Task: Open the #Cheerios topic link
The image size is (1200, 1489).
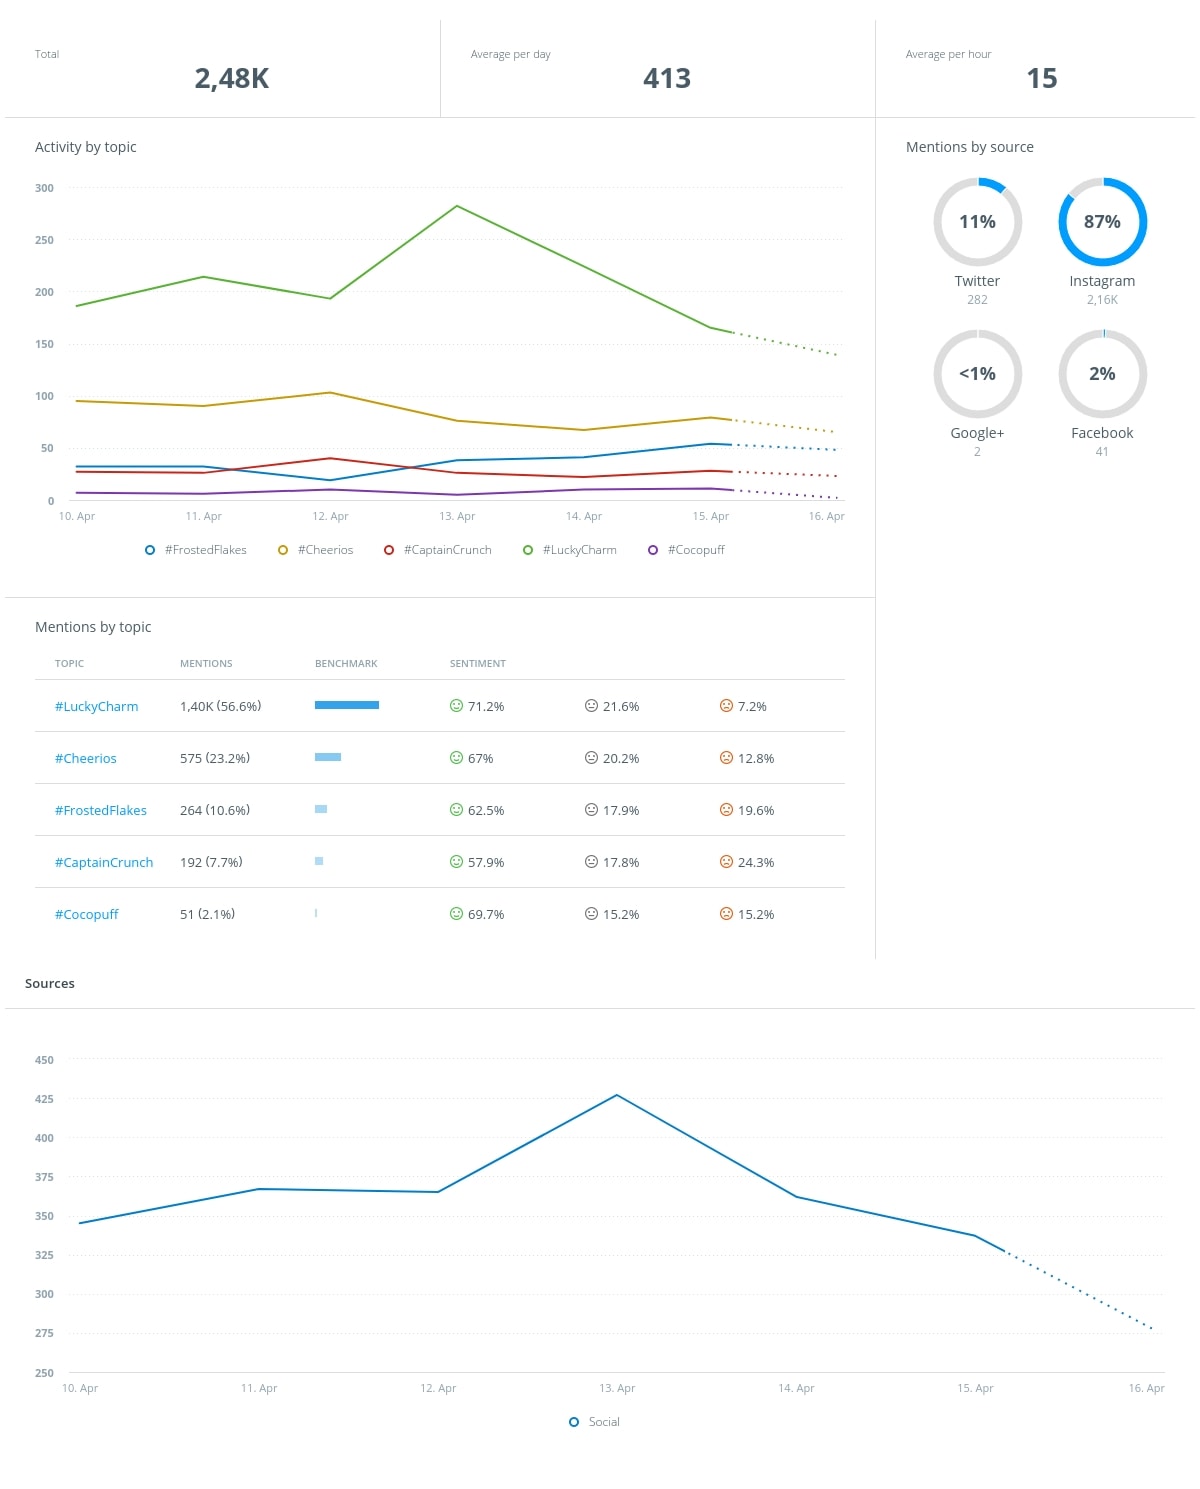Action: pos(86,758)
